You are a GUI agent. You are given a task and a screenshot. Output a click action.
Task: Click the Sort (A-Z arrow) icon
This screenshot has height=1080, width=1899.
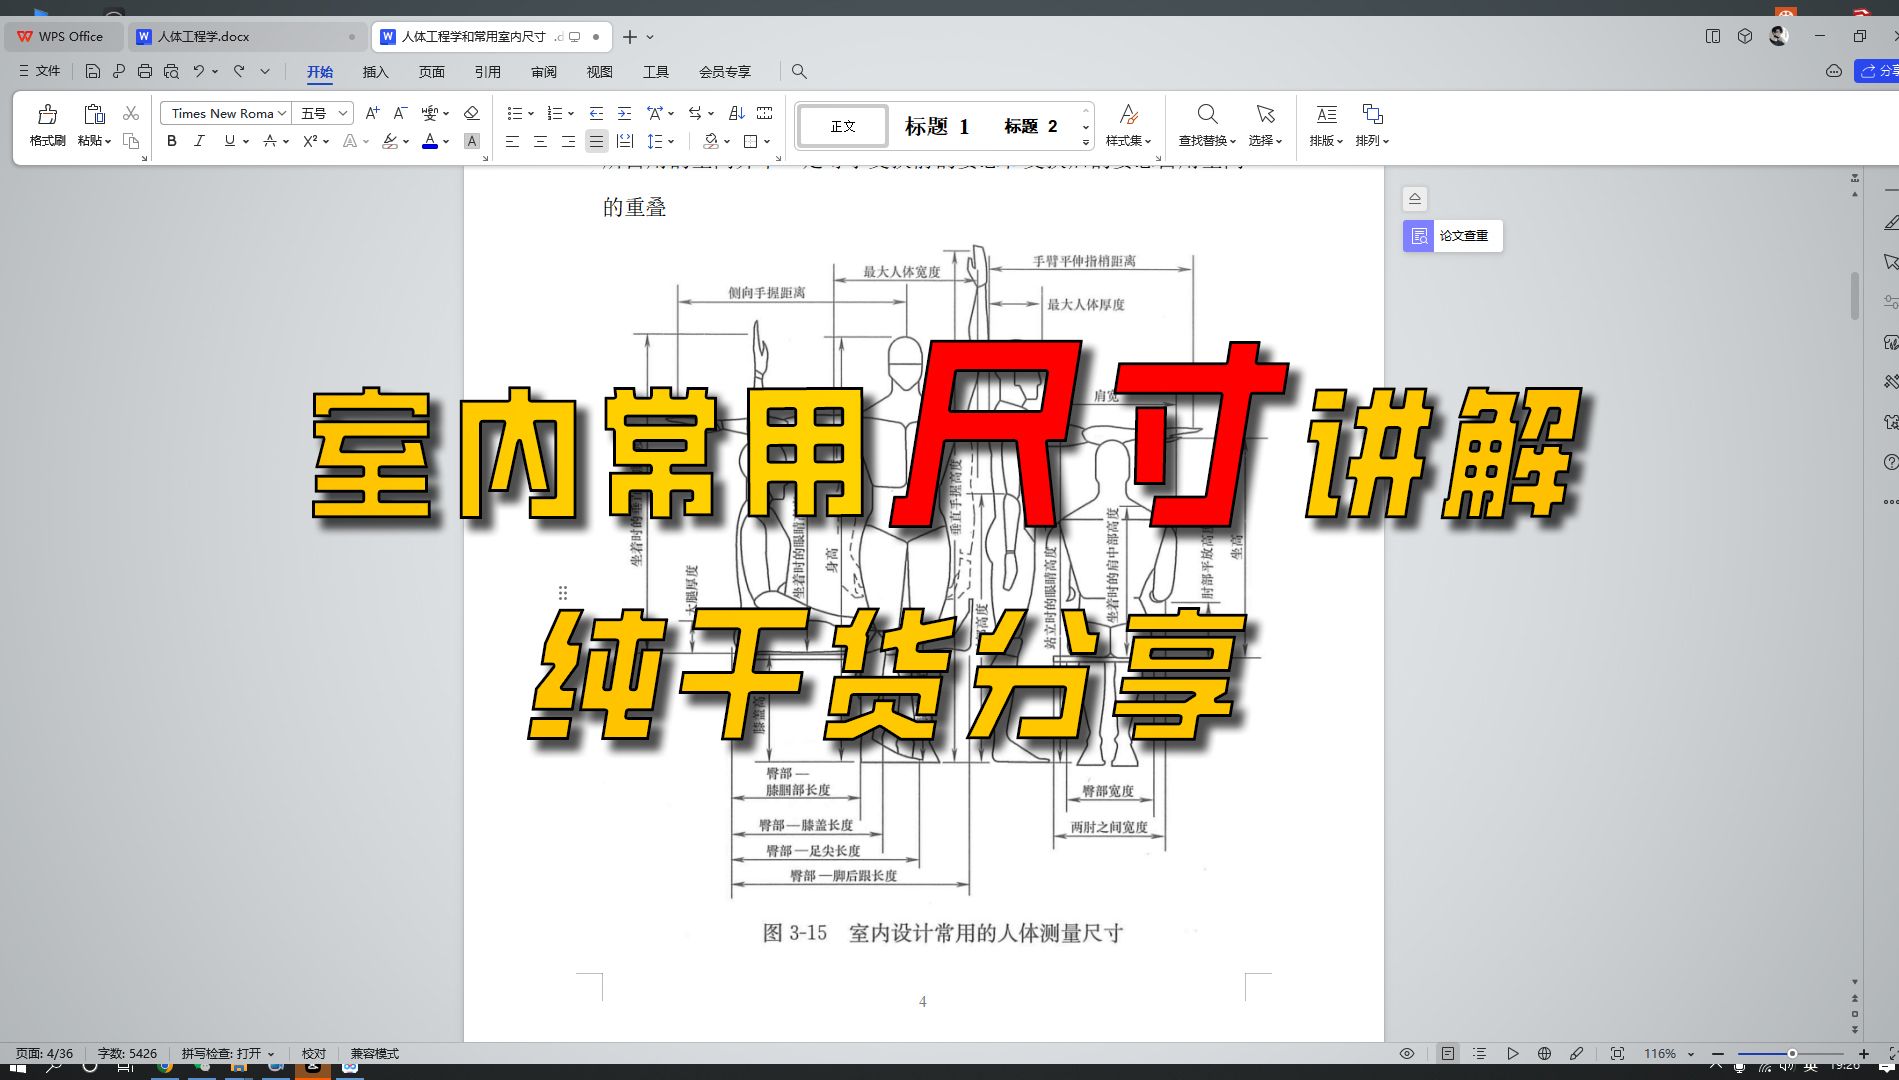(x=737, y=113)
